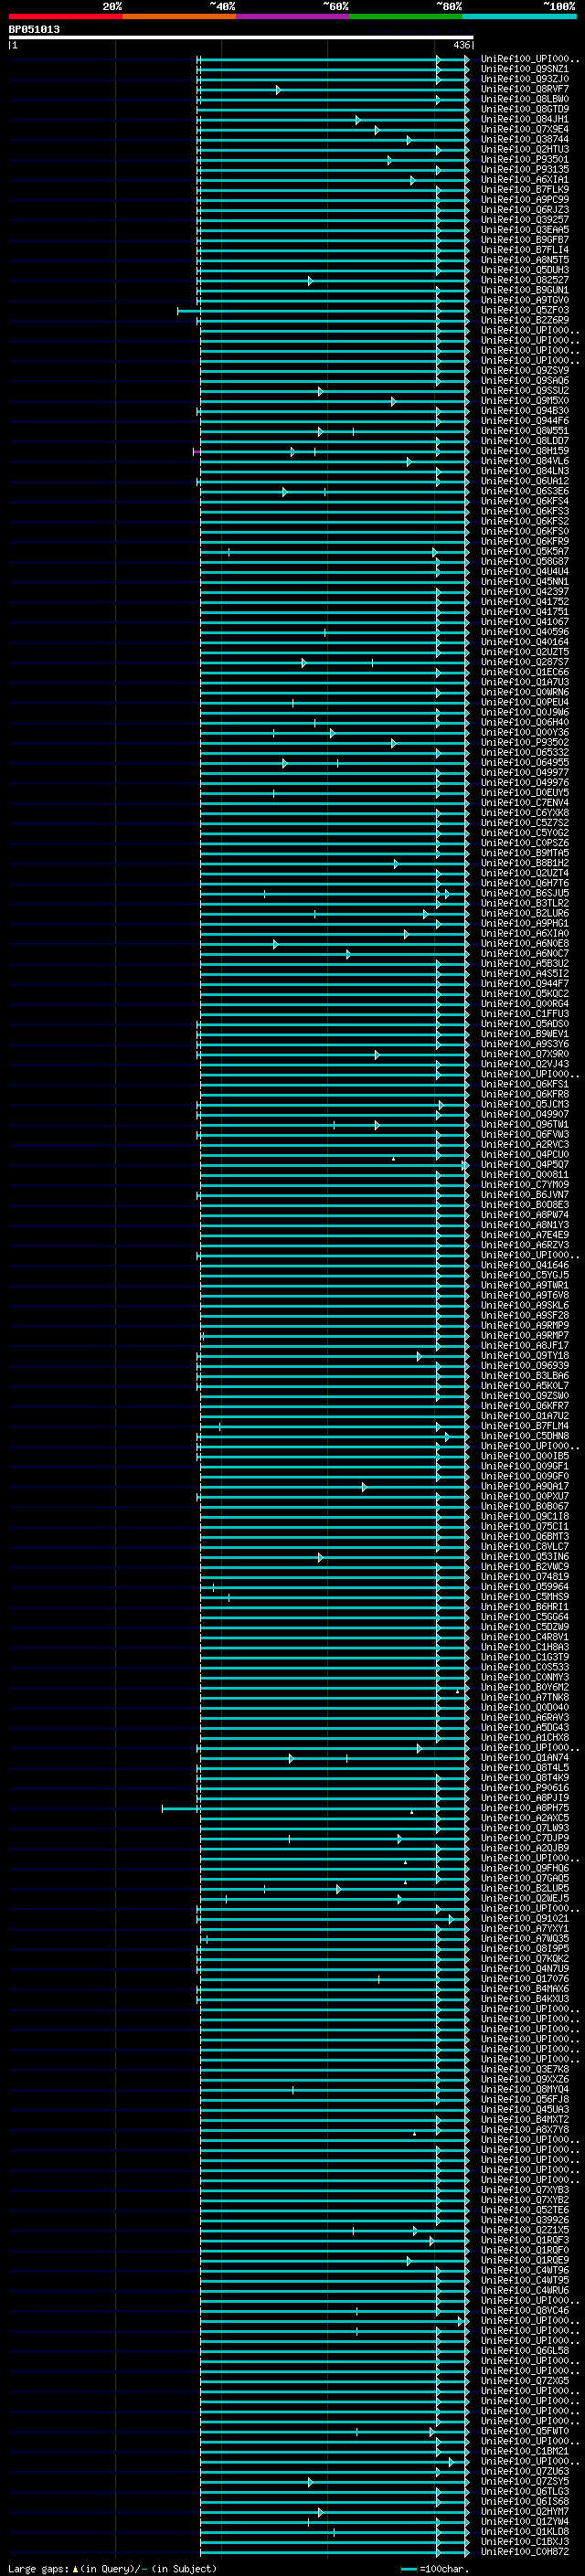The height and width of the screenshot is (2576, 585).
Task: Pick hit UniRef100_Q8LDD7
Action: click(524, 441)
